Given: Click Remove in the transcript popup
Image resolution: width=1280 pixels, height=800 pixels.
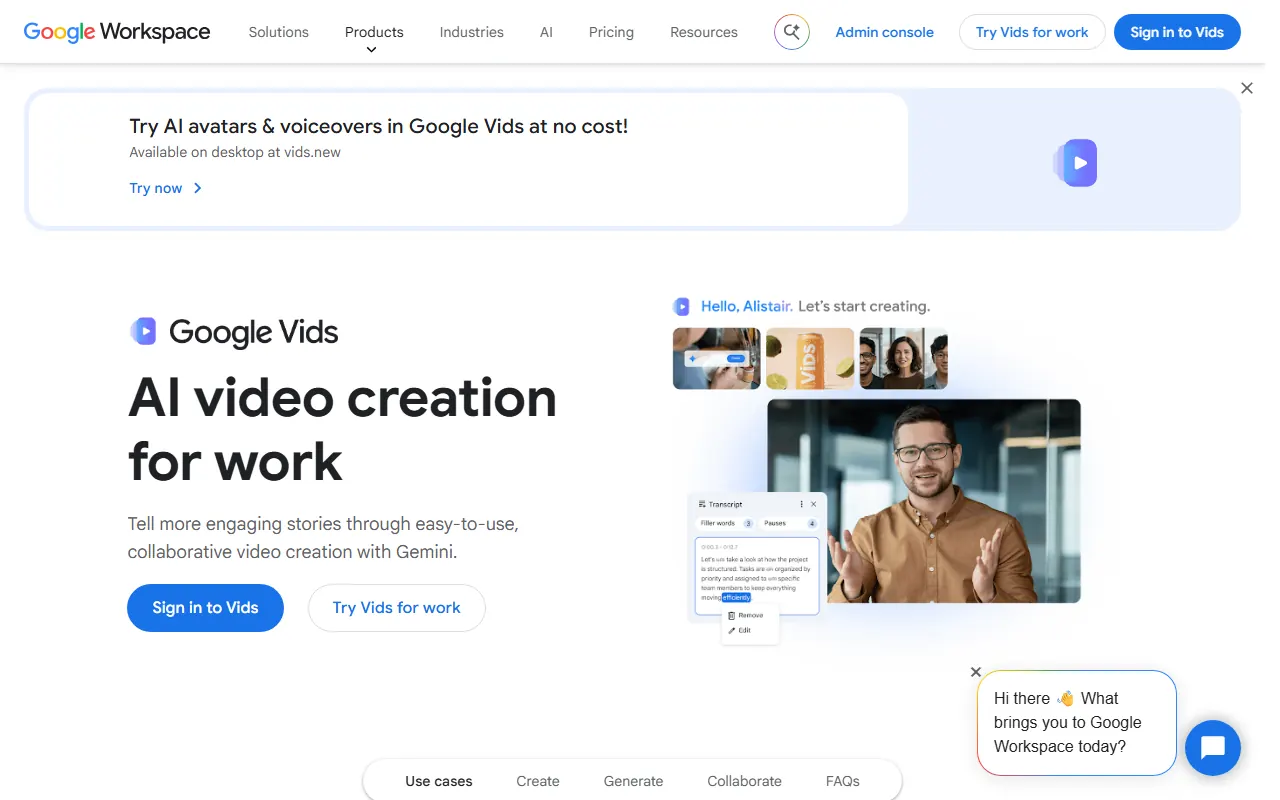Looking at the screenshot, I should tap(746, 615).
